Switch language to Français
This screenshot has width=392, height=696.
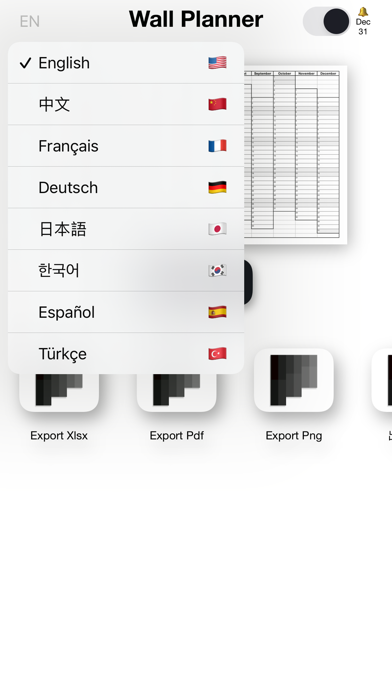click(x=126, y=146)
